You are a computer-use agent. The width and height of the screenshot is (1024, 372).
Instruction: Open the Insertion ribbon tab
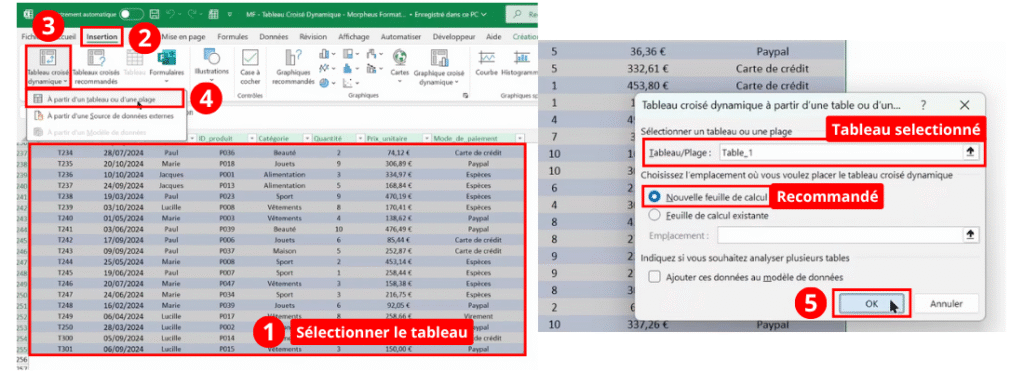point(101,37)
